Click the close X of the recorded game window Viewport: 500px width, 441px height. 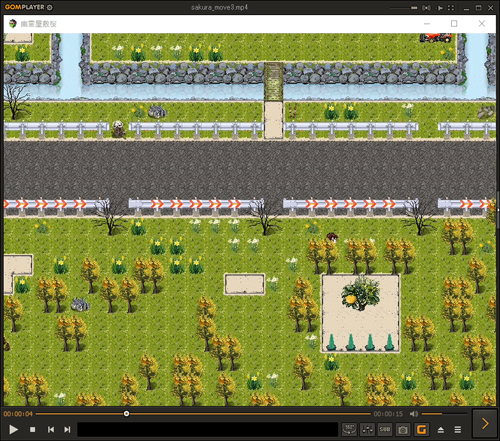(482, 23)
